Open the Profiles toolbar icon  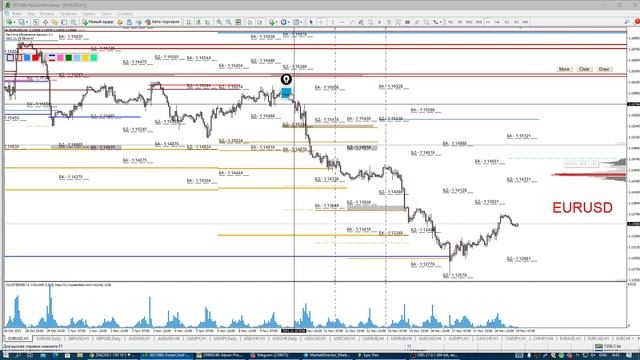point(21,22)
